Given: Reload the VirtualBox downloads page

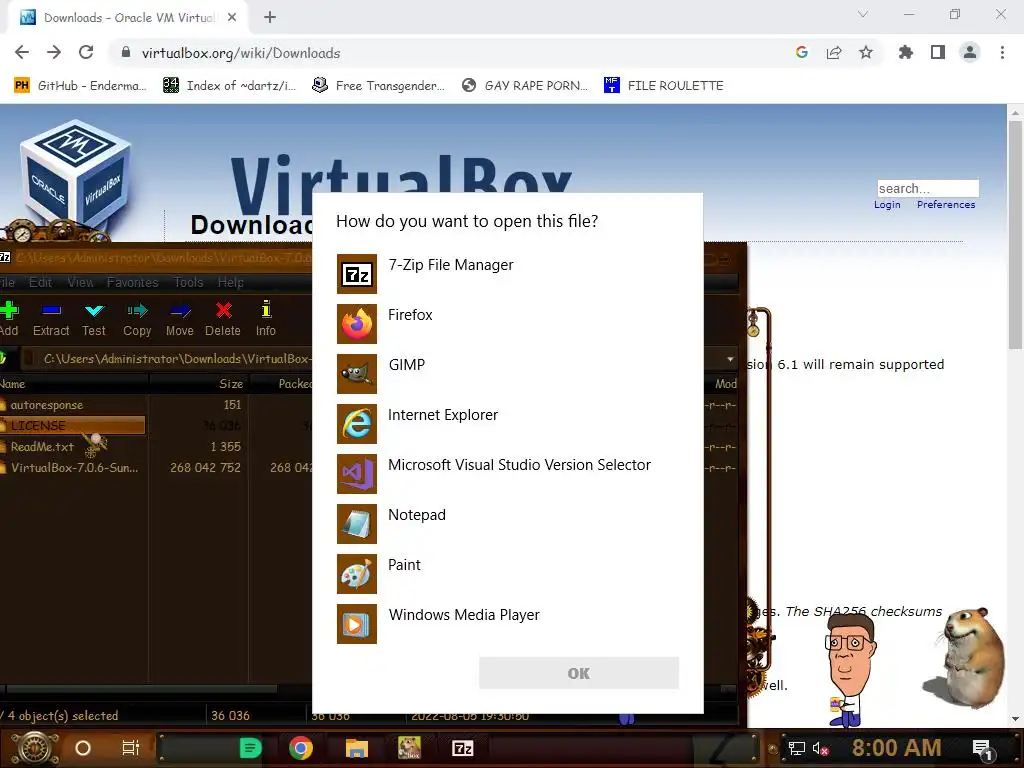Looking at the screenshot, I should [86, 52].
